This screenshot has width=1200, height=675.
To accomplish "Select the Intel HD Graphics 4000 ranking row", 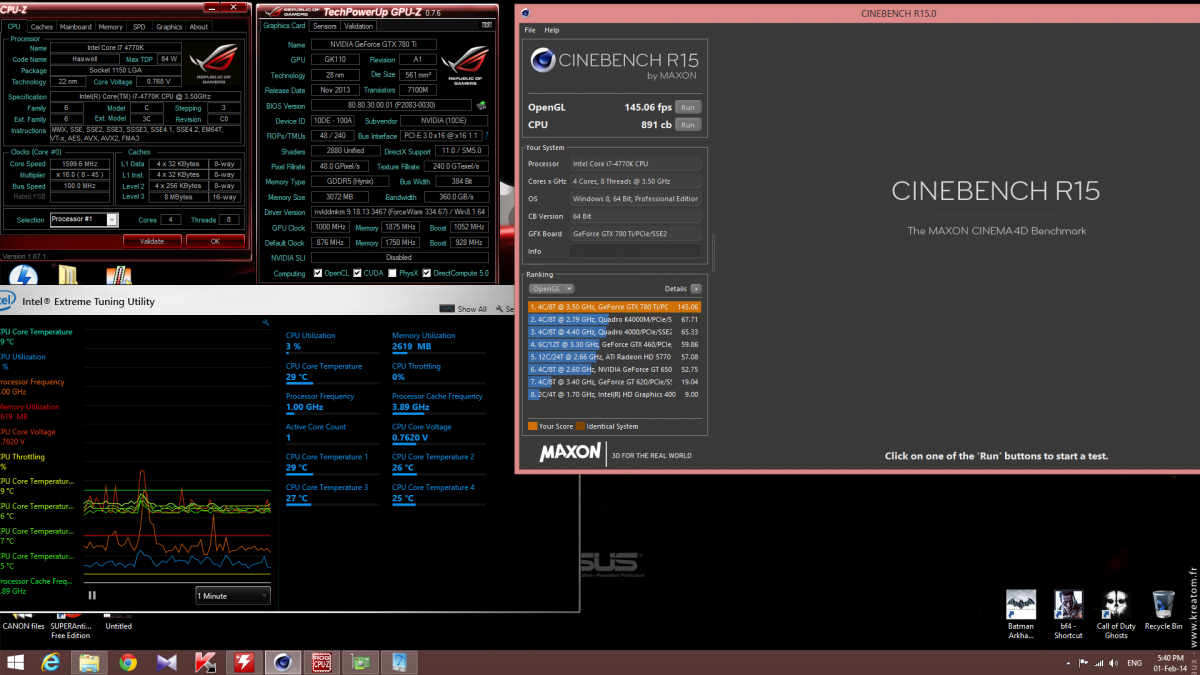I will pyautogui.click(x=614, y=394).
